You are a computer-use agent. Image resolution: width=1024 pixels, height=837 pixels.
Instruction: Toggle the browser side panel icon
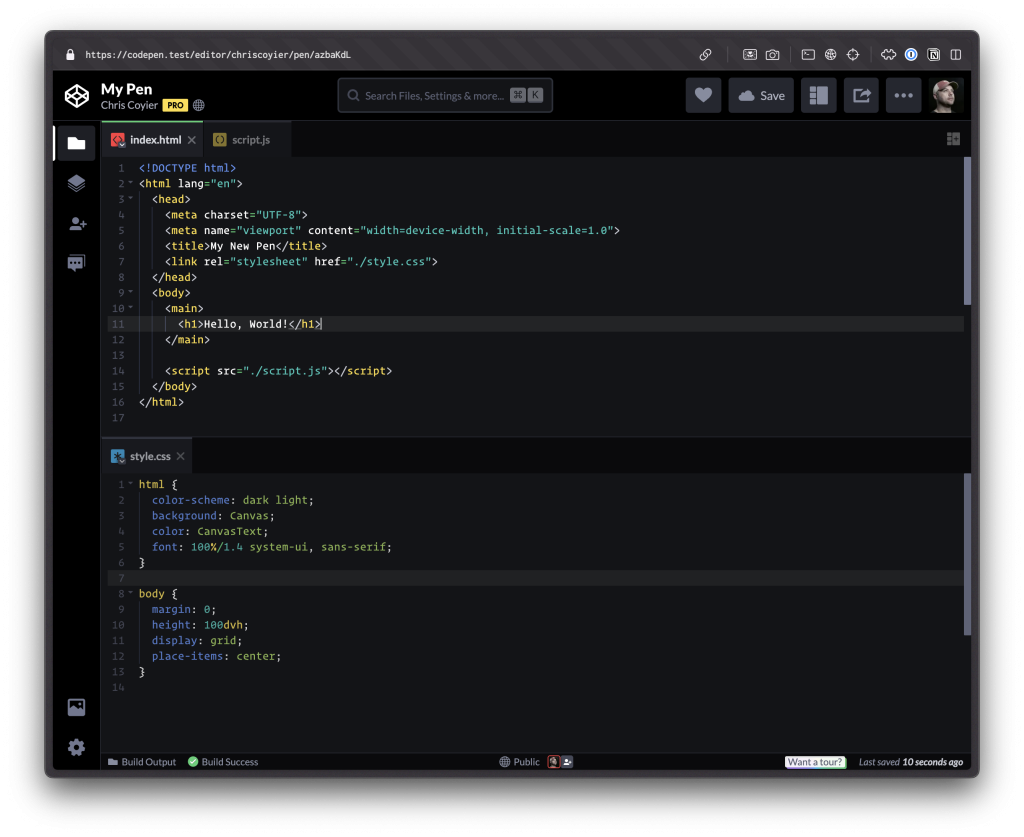956,55
